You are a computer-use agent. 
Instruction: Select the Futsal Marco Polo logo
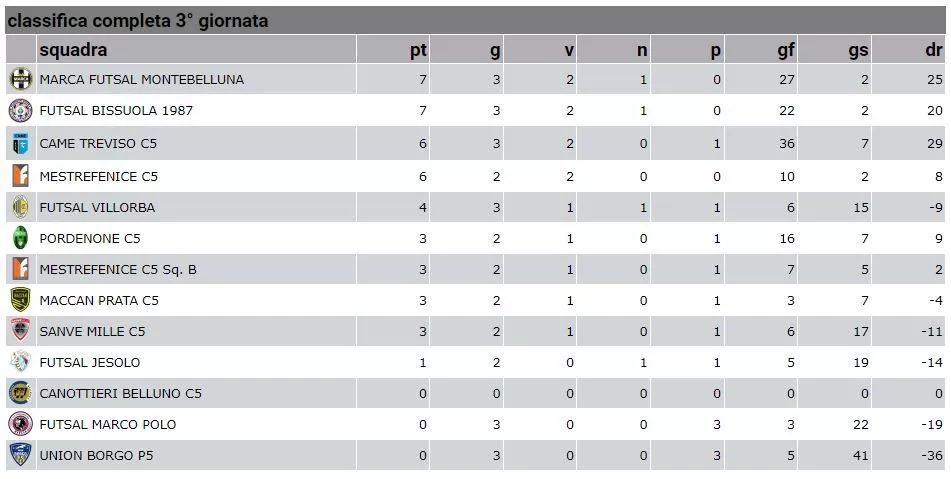pyautogui.click(x=21, y=424)
